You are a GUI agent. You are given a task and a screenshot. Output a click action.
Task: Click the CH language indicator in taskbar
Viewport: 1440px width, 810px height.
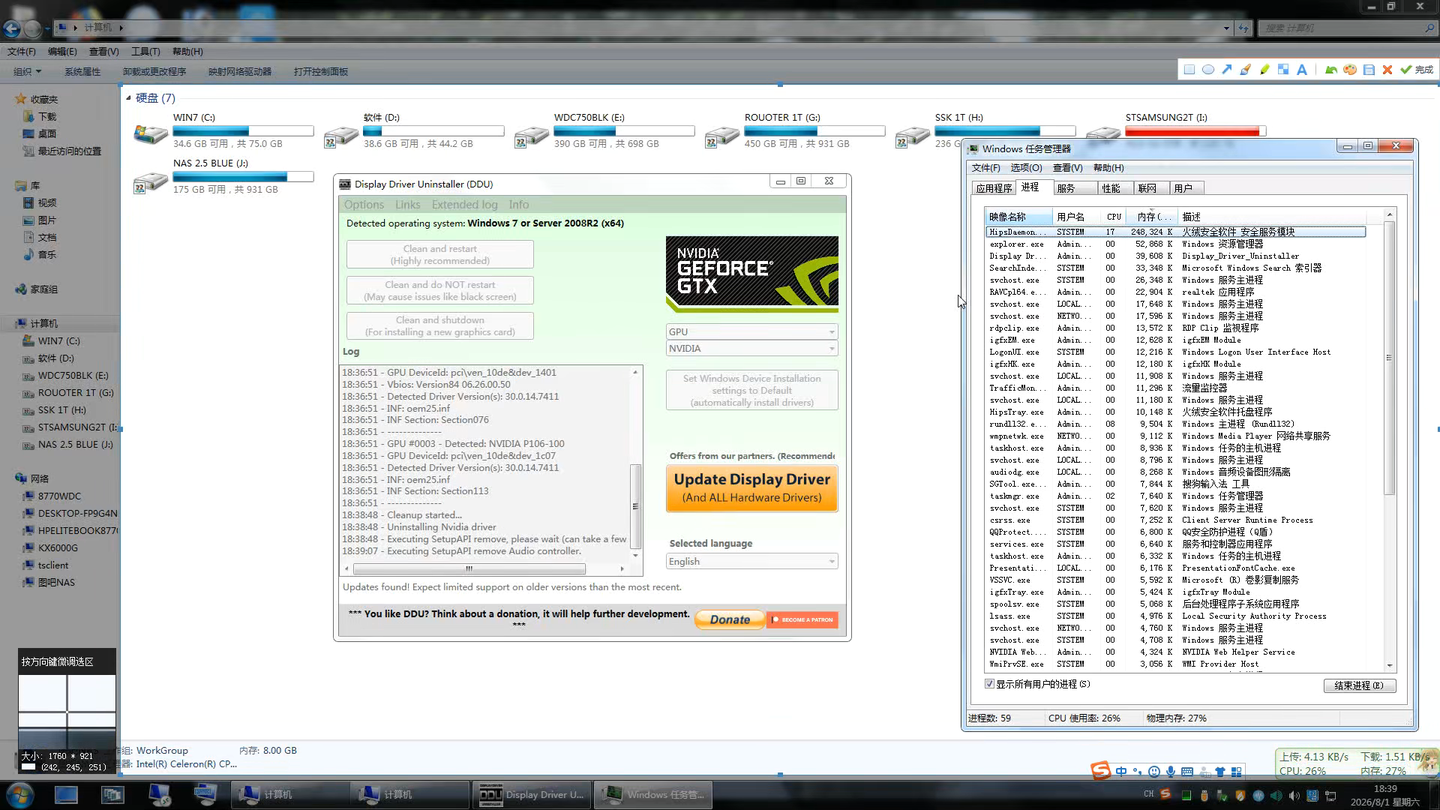[1148, 795]
